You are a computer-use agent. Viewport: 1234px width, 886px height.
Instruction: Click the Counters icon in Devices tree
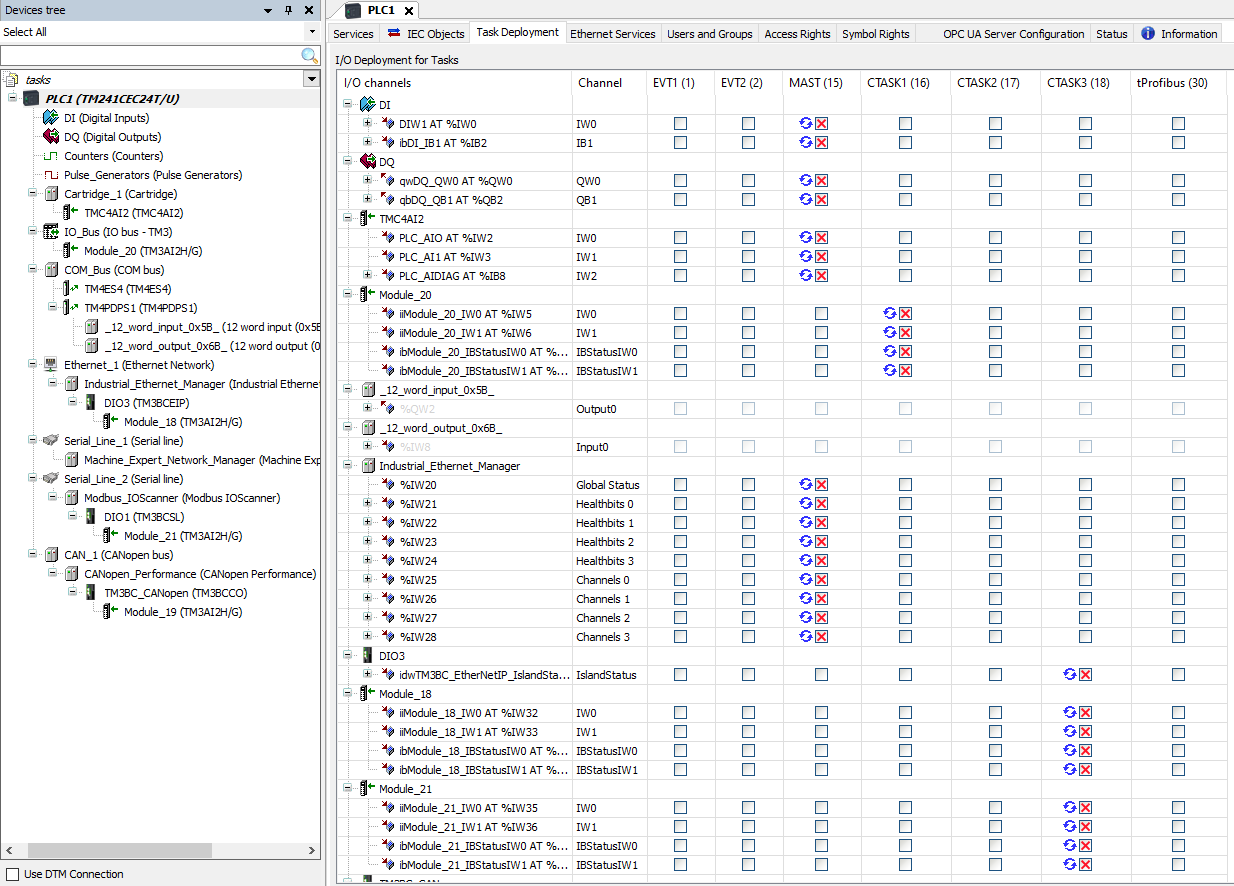[51, 156]
